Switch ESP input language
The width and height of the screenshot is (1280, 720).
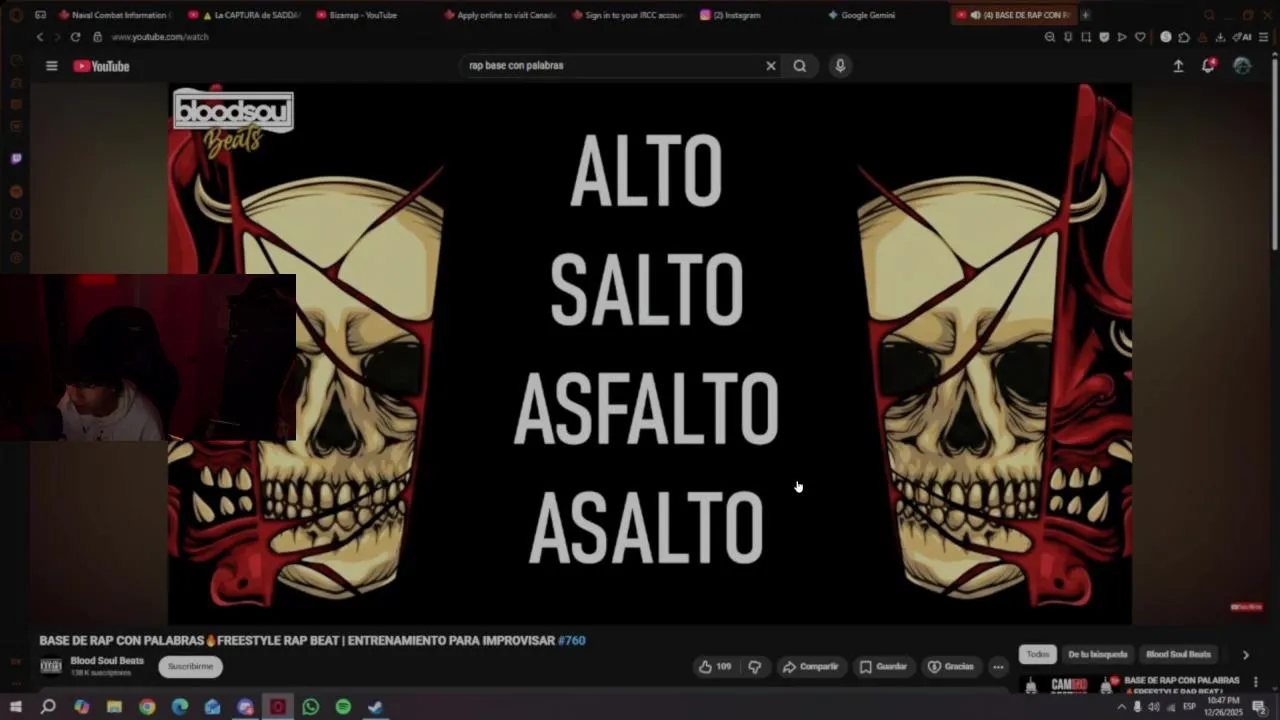click(1190, 707)
